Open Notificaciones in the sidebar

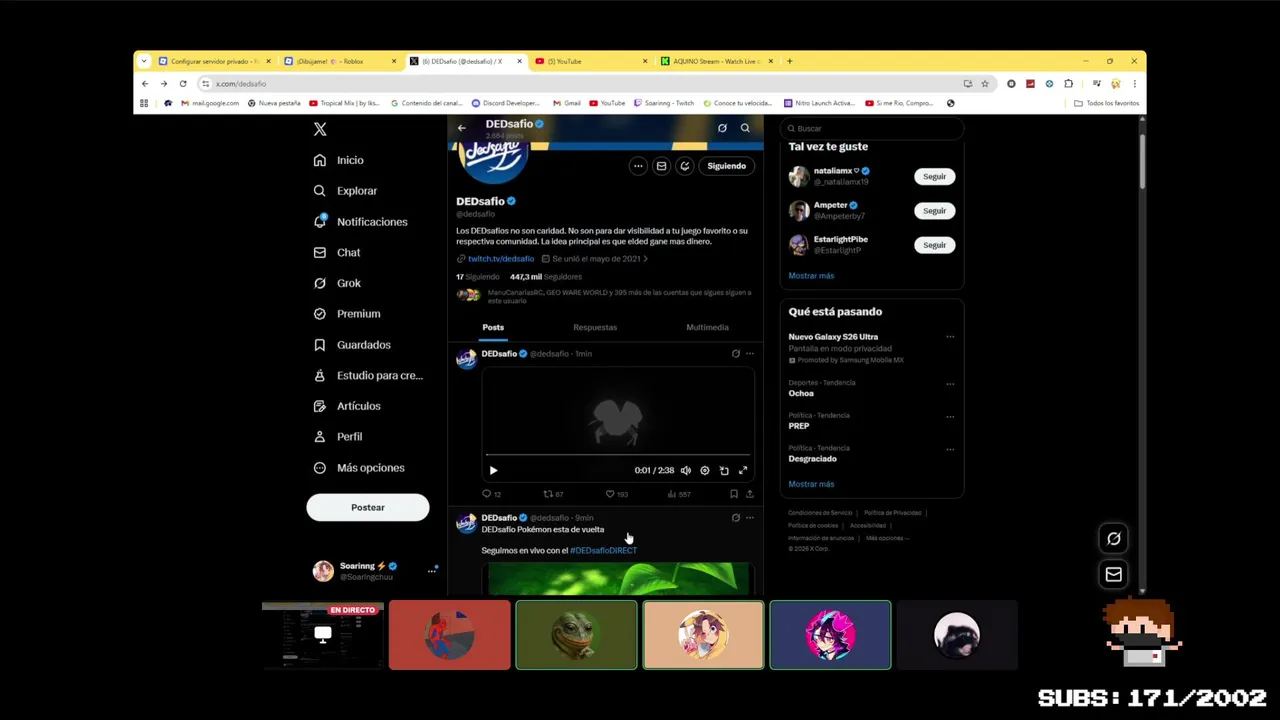[x=360, y=222]
